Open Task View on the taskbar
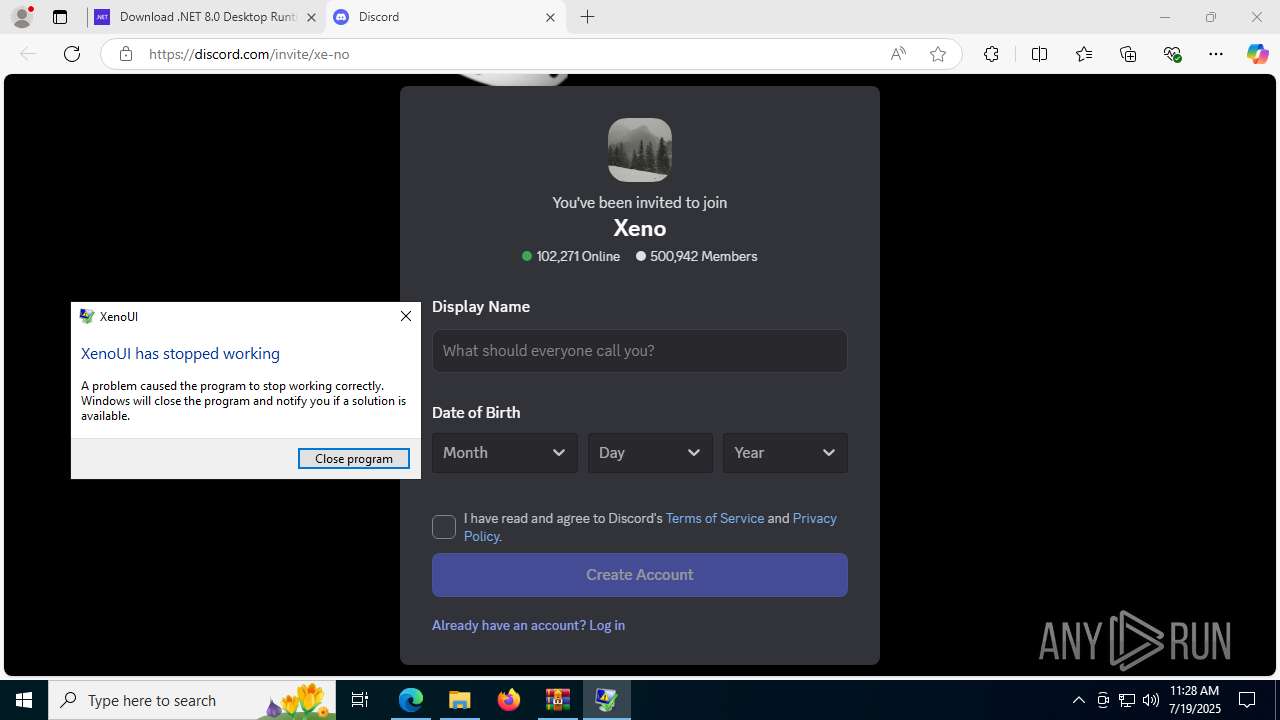 click(x=361, y=700)
